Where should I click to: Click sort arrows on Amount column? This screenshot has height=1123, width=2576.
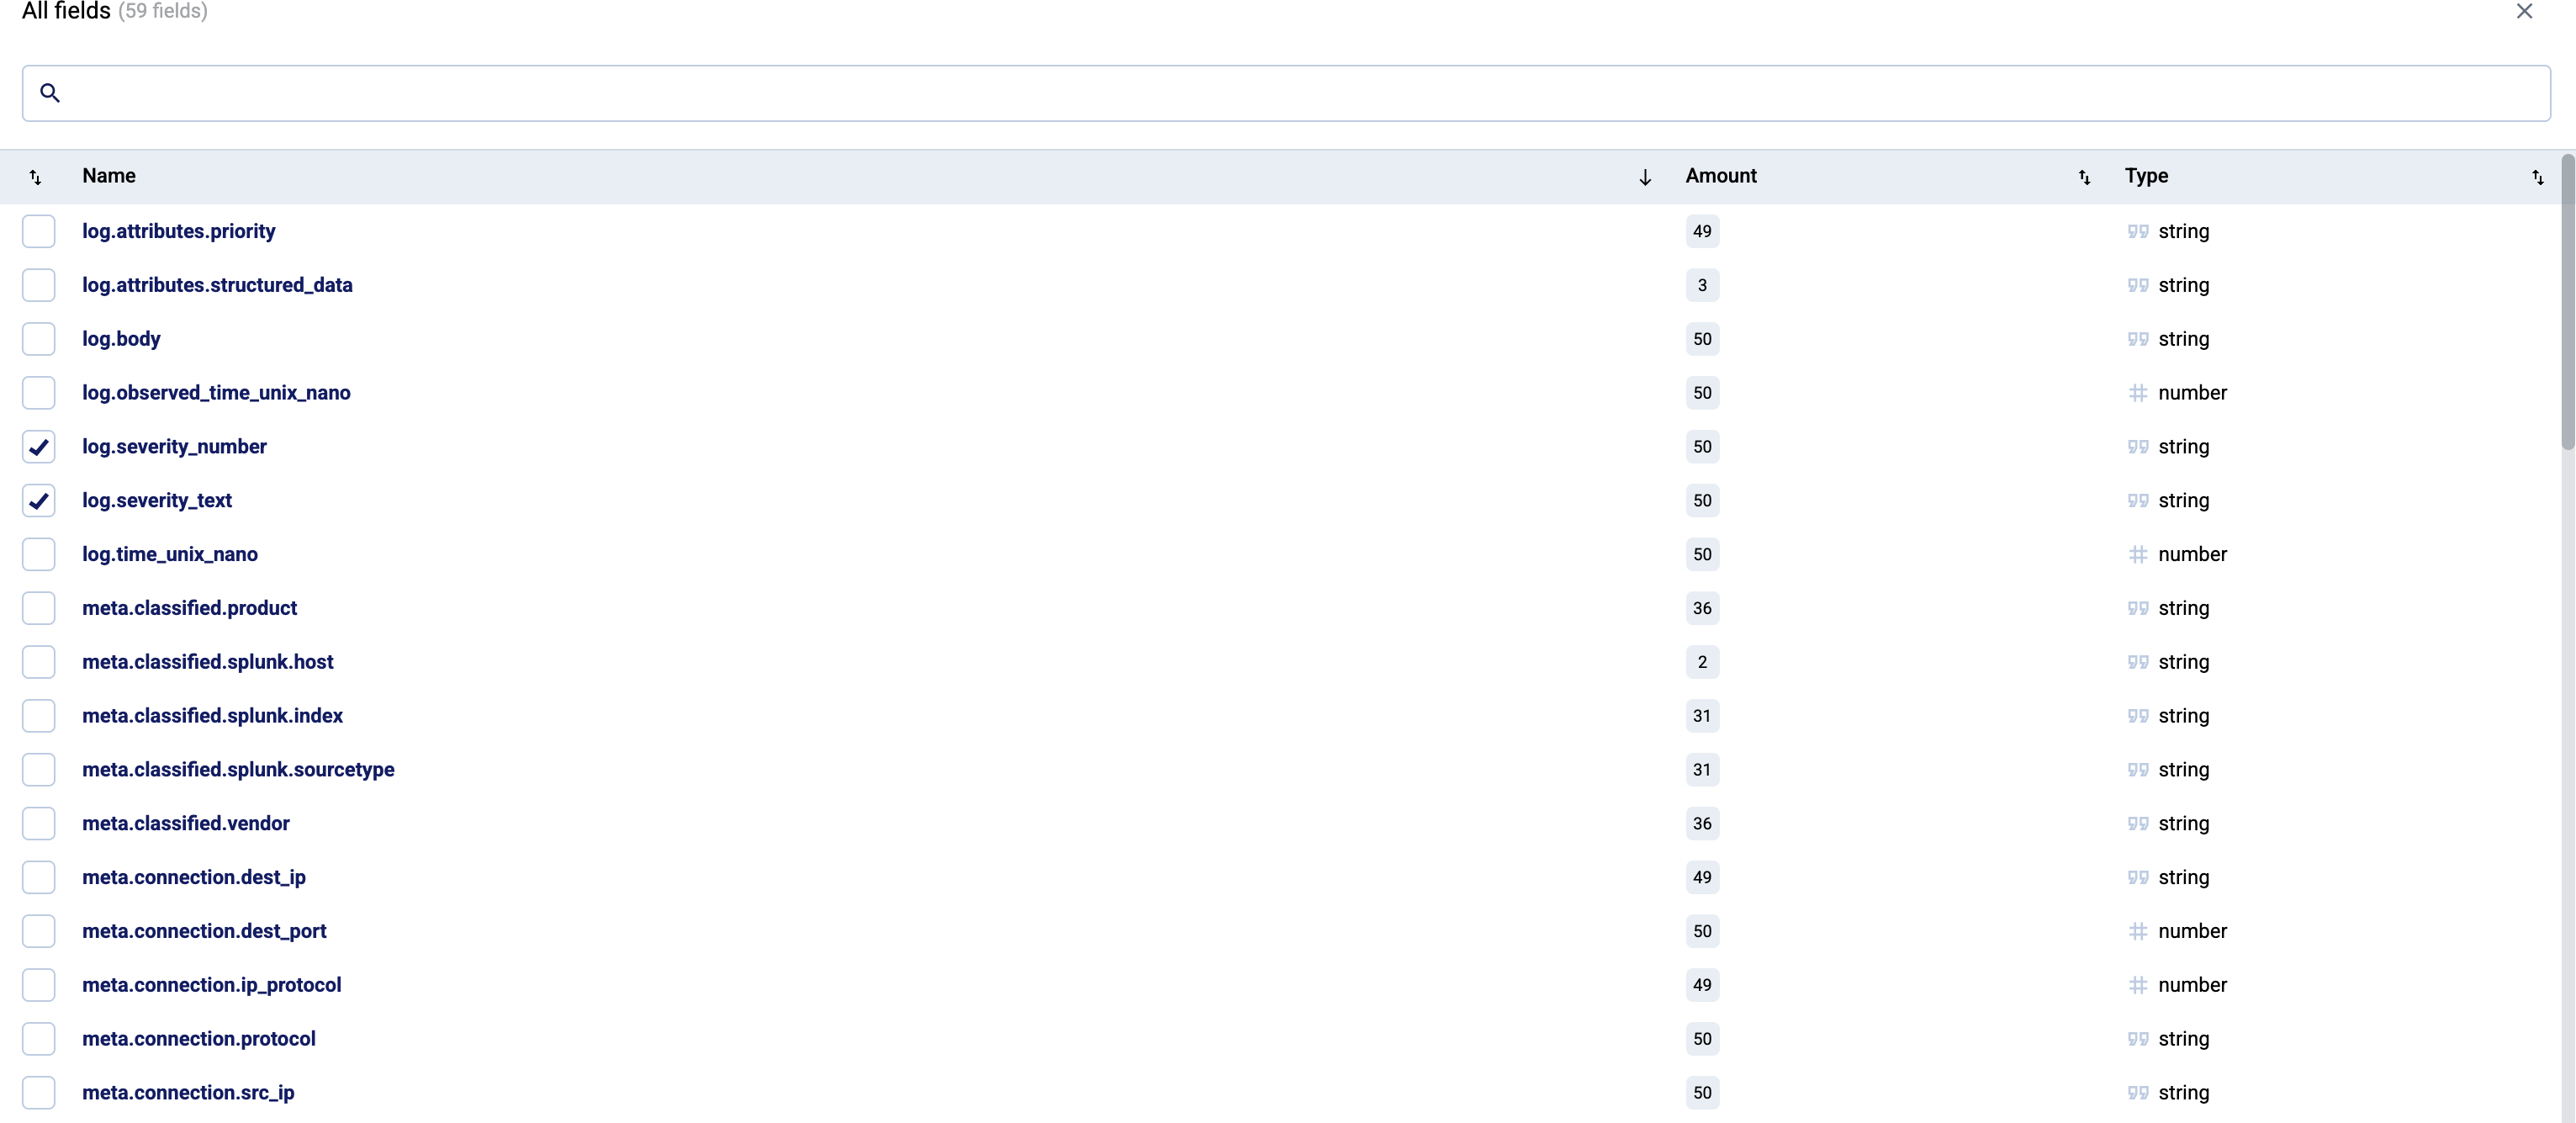(x=2084, y=177)
